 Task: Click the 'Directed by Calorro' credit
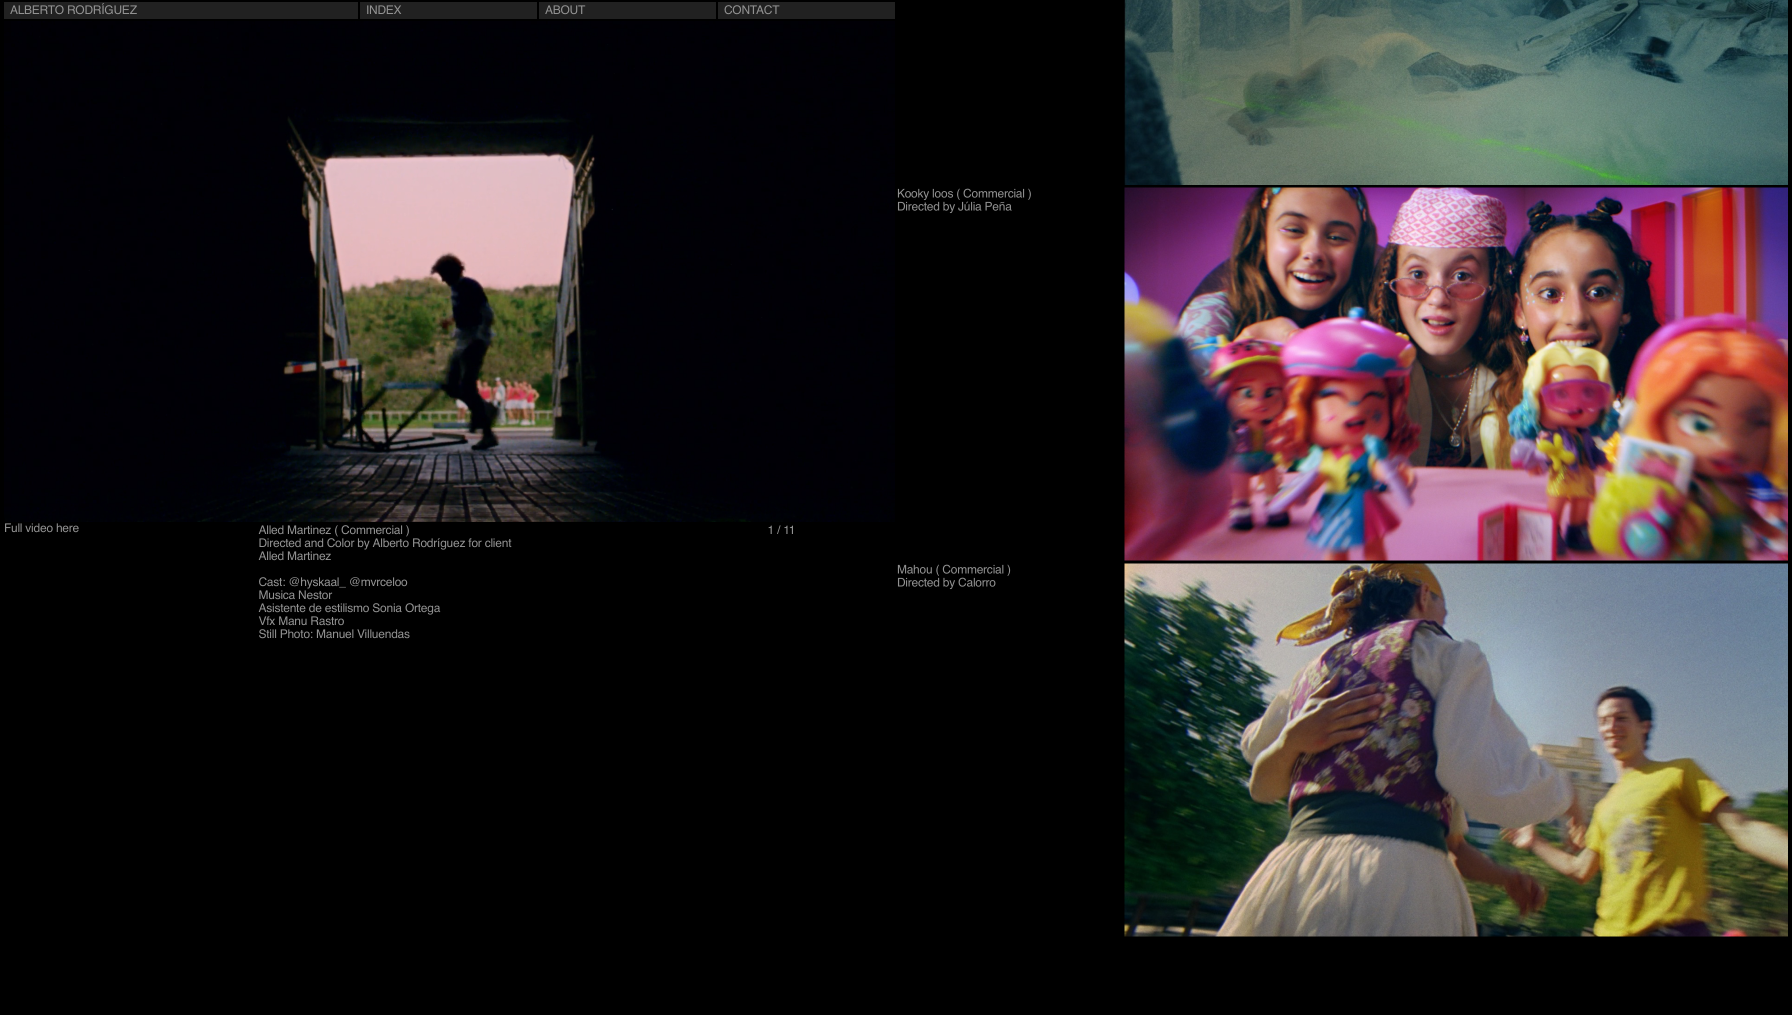tap(946, 583)
